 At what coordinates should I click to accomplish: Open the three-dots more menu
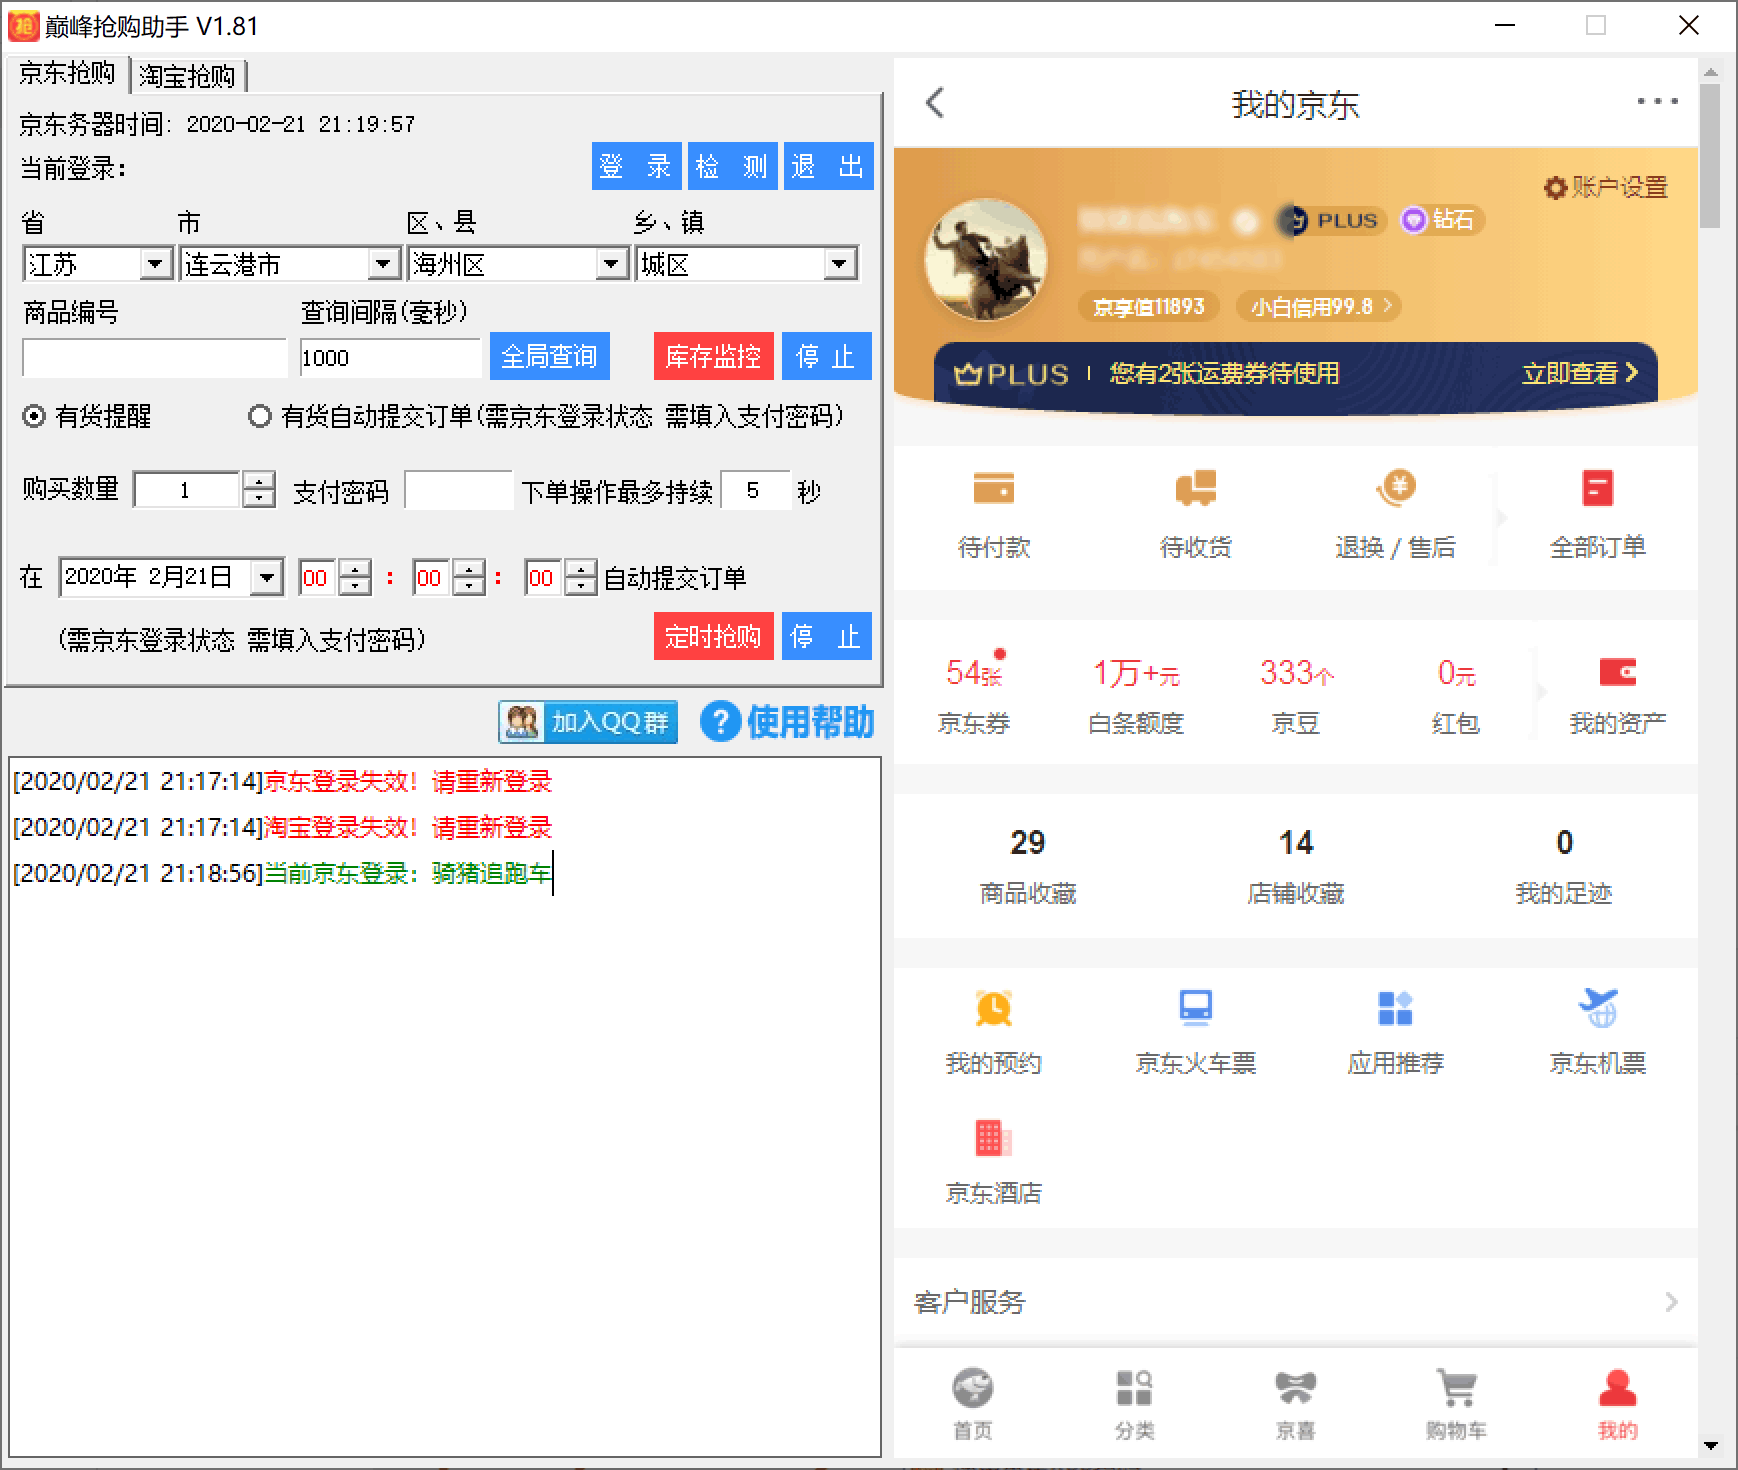1657,101
